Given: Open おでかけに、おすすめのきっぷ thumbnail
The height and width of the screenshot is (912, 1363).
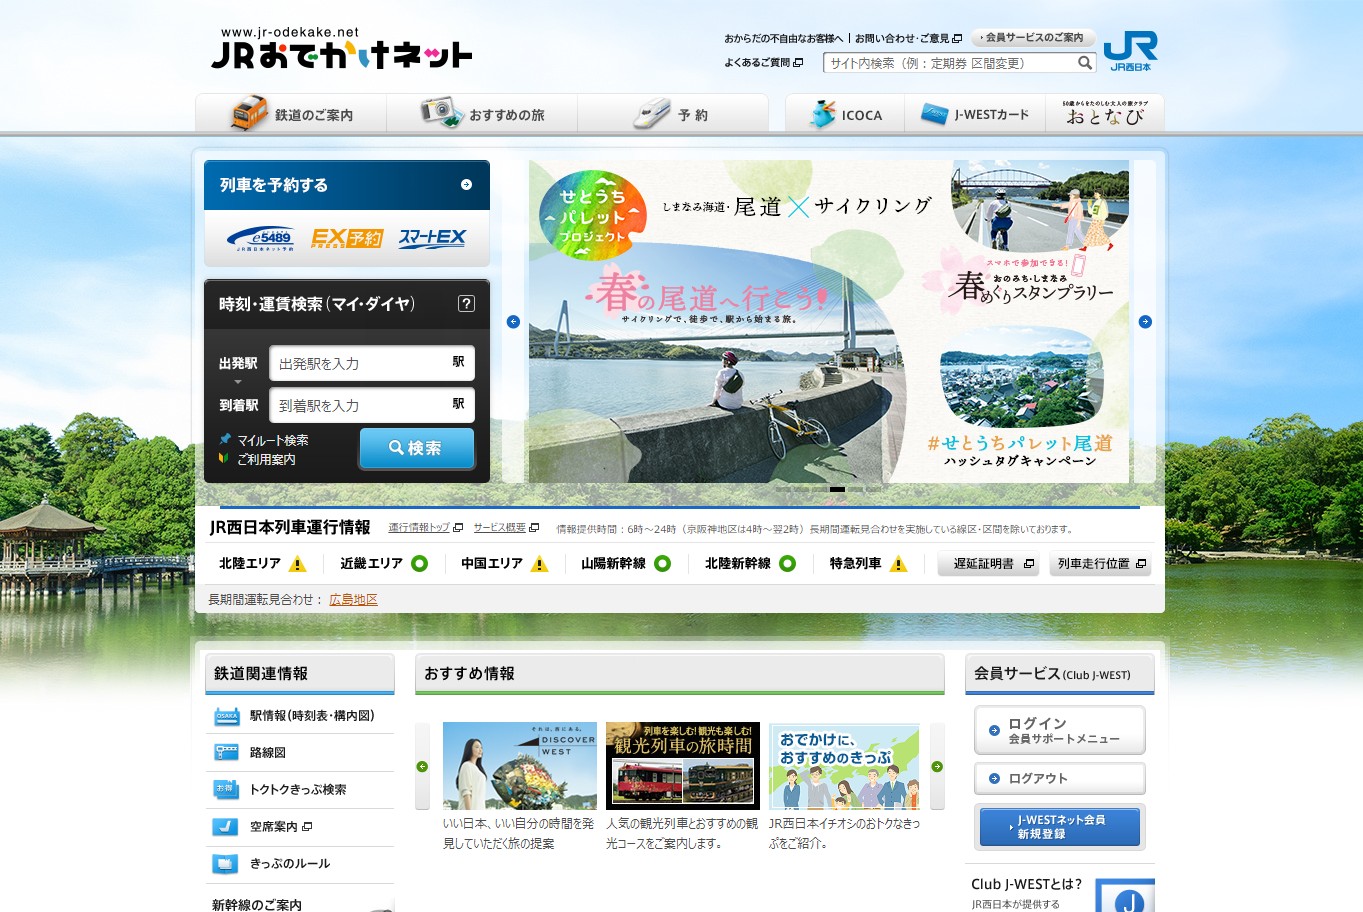Looking at the screenshot, I should 844,766.
